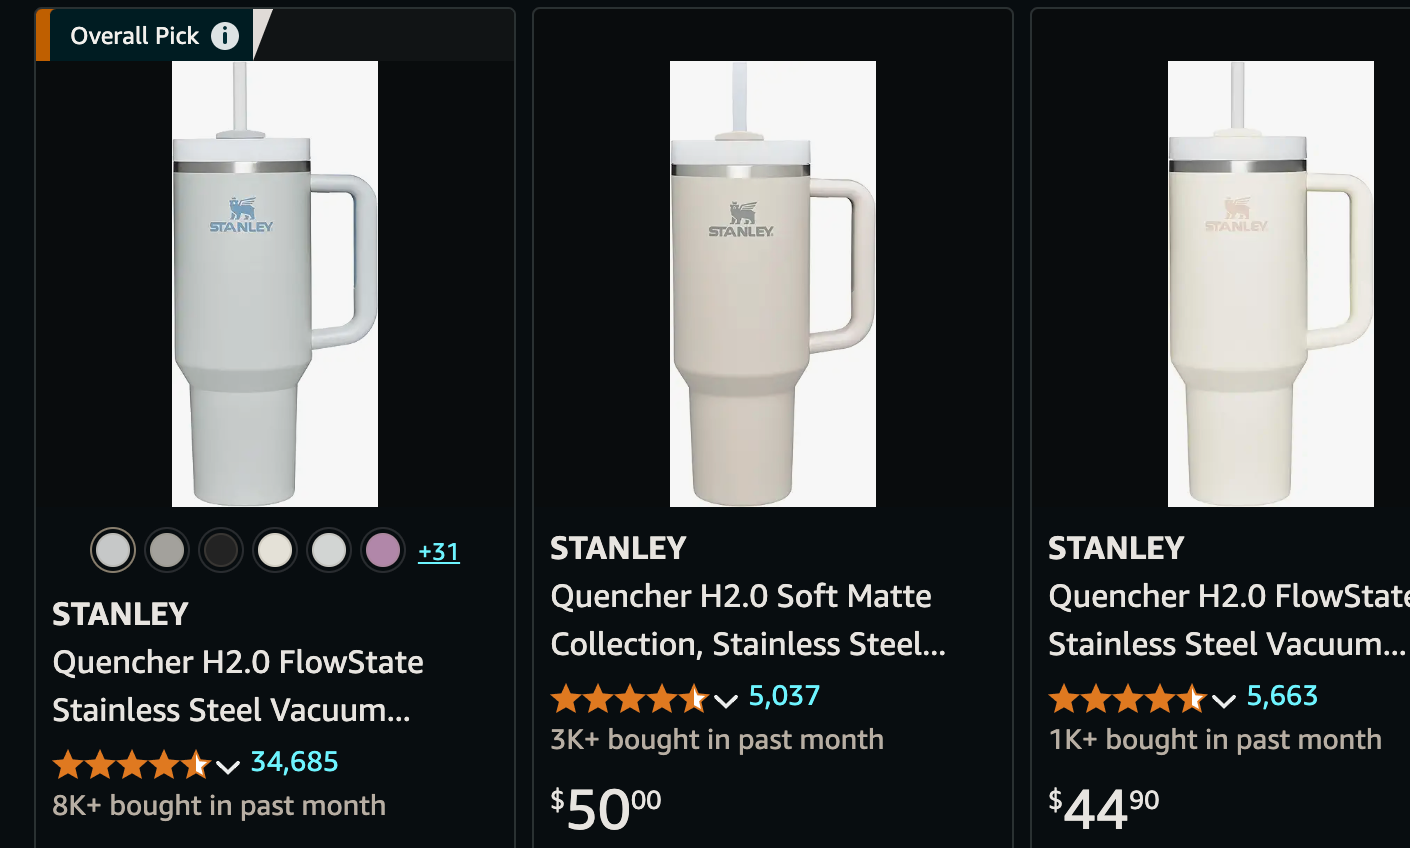Open the +31 additional colors link
Screen dimensions: 1410x848
pyautogui.click(x=438, y=550)
